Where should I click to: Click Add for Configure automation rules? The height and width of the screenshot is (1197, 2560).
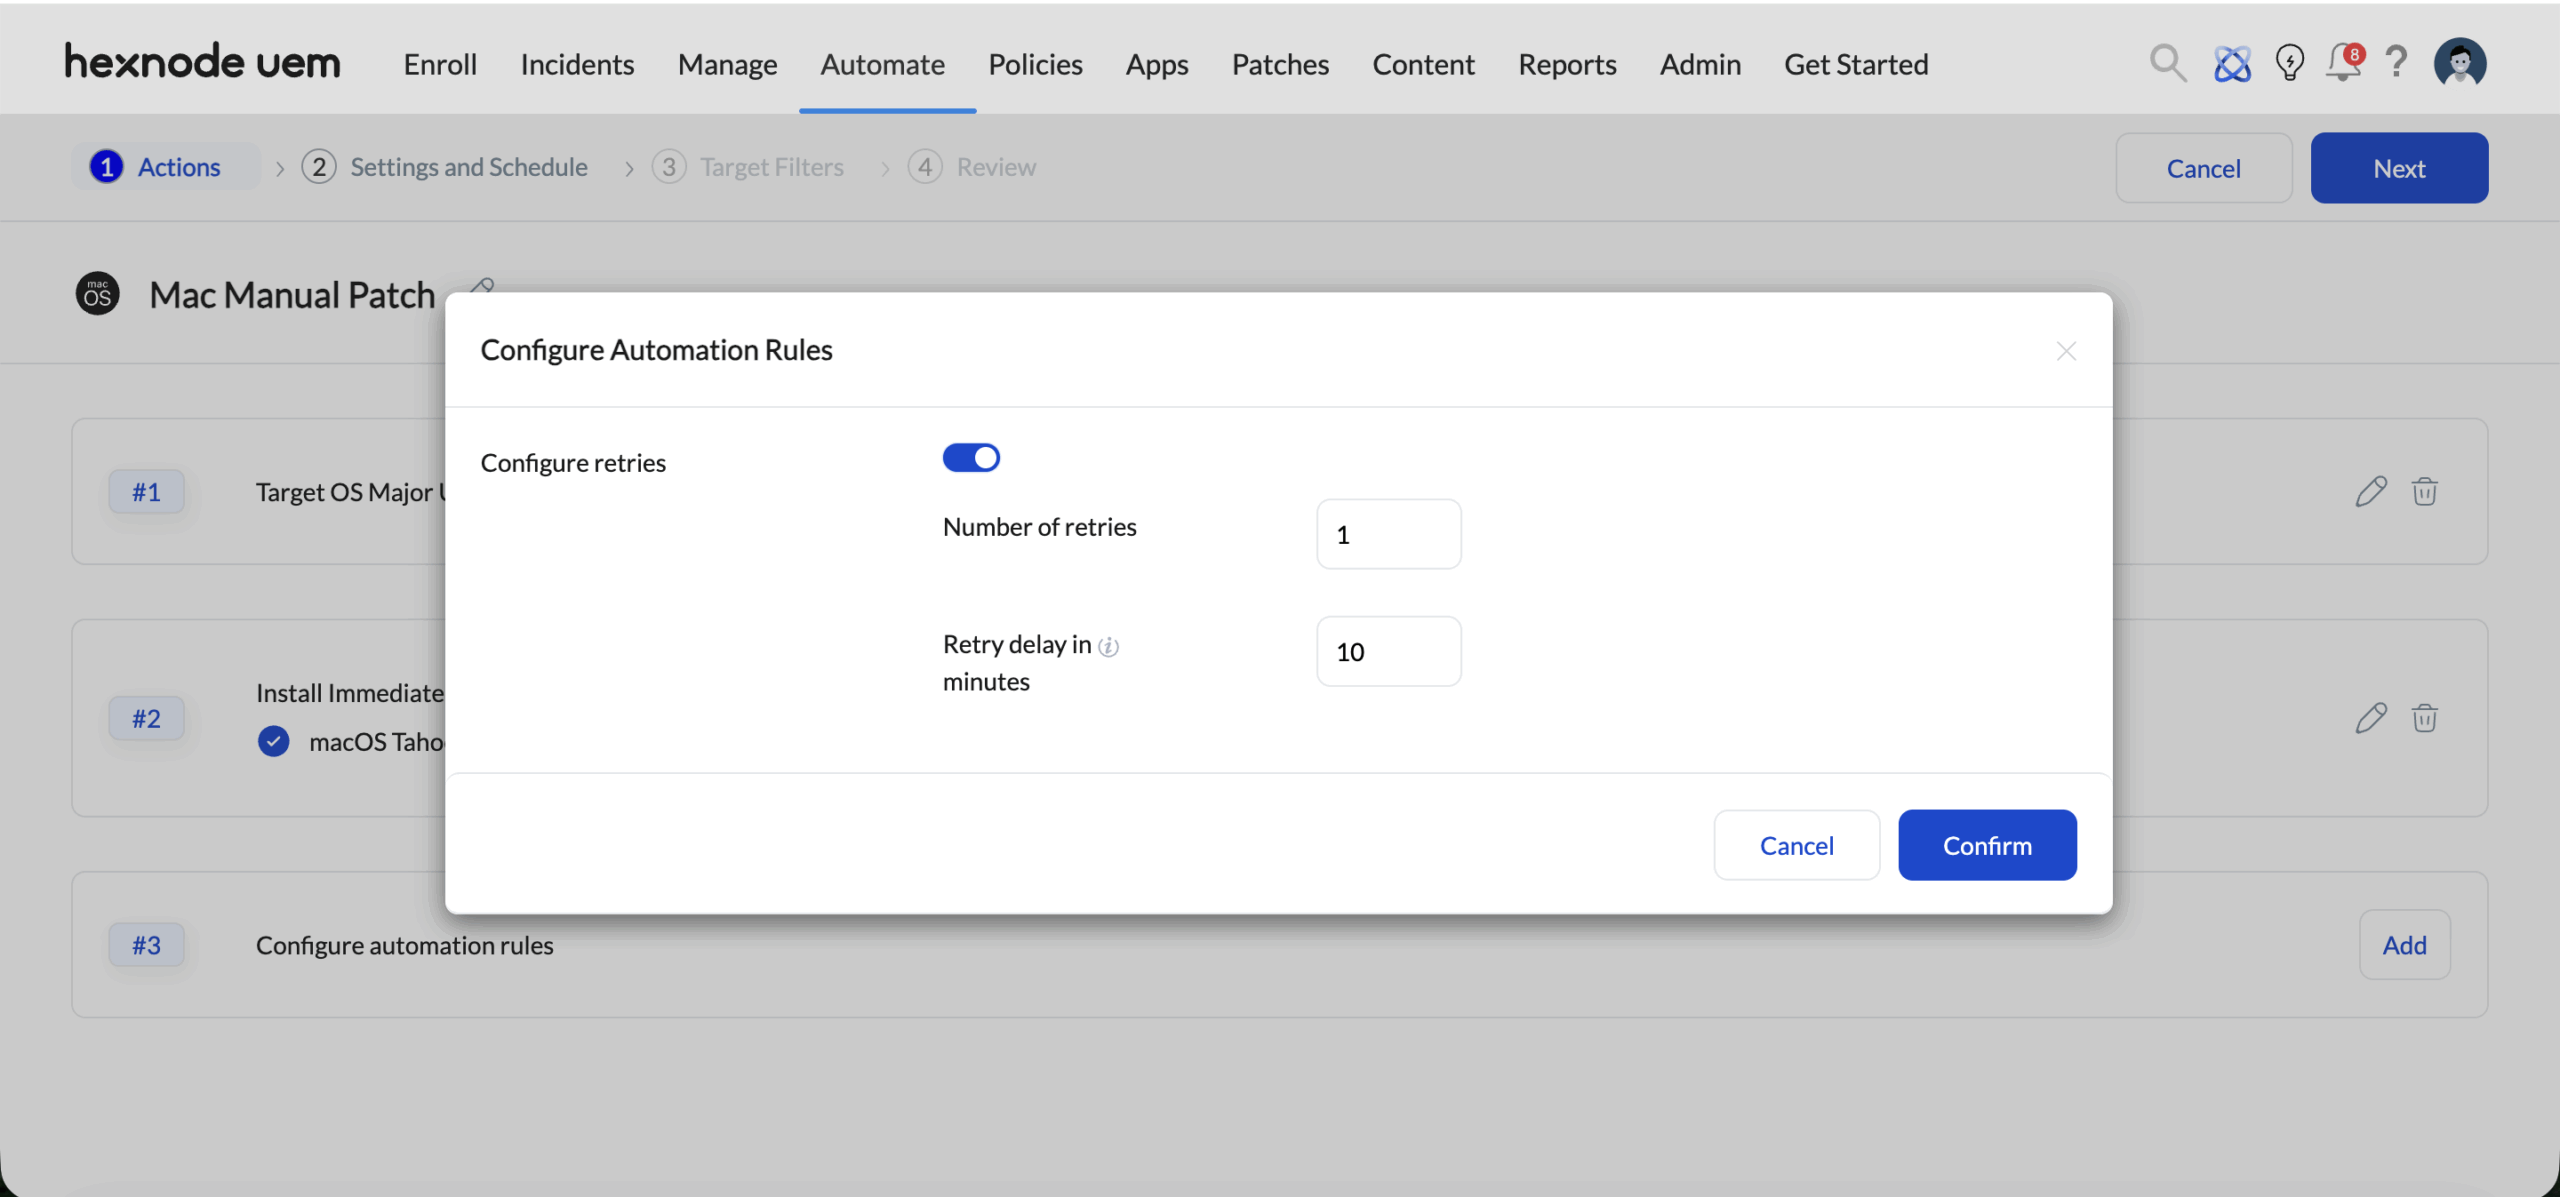2404,944
